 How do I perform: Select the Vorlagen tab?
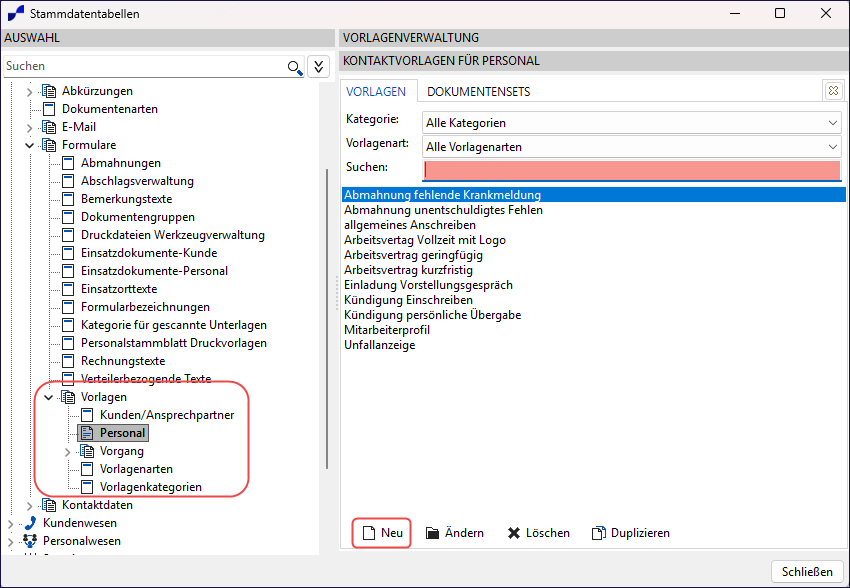pos(376,91)
